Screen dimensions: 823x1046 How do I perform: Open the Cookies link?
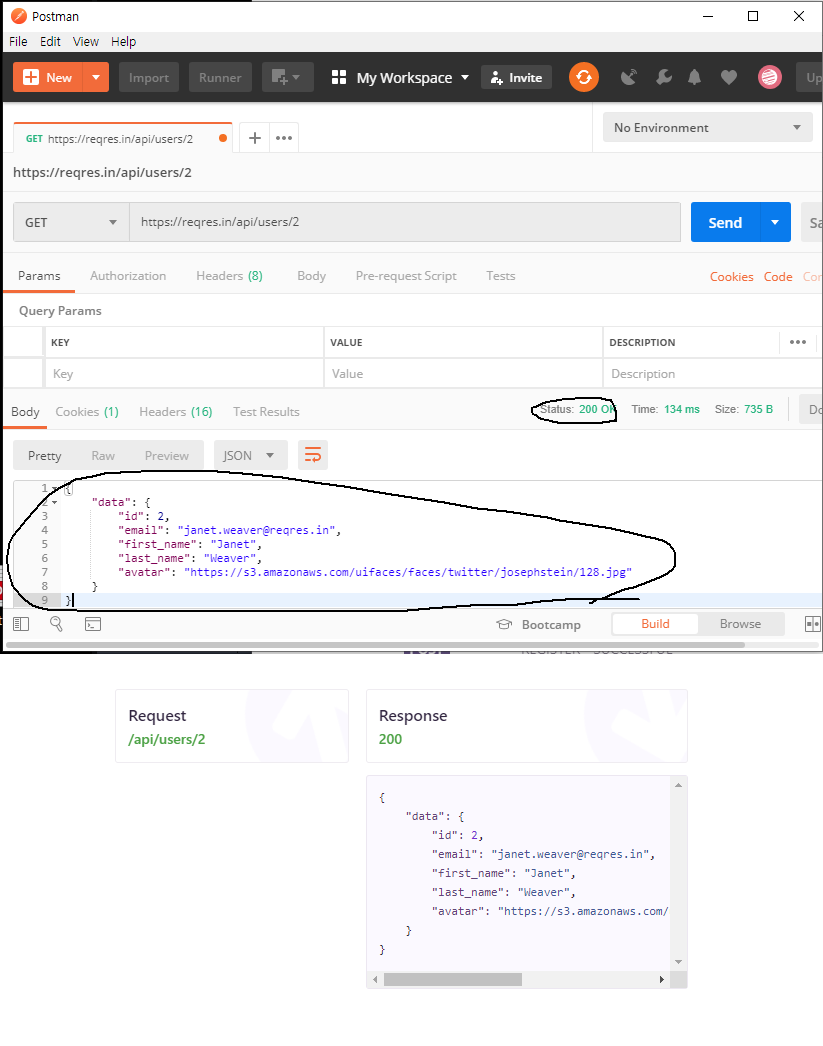point(732,276)
